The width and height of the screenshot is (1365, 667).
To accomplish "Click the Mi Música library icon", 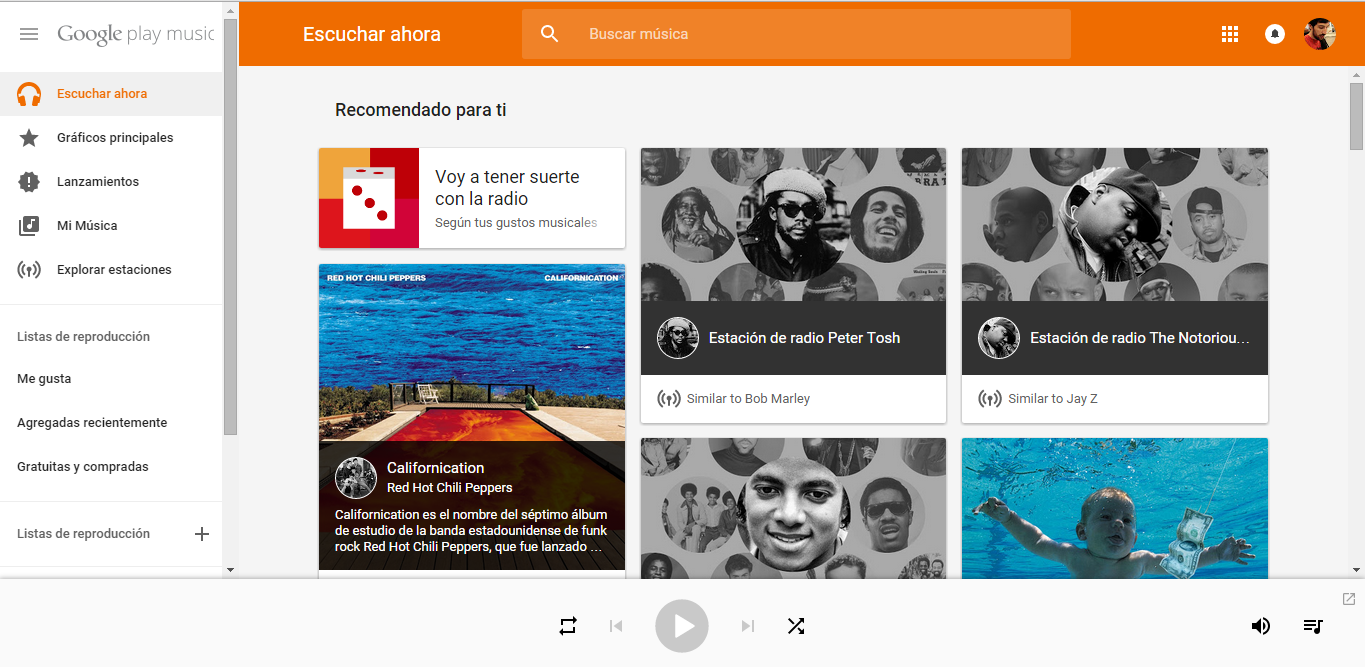I will pyautogui.click(x=29, y=226).
